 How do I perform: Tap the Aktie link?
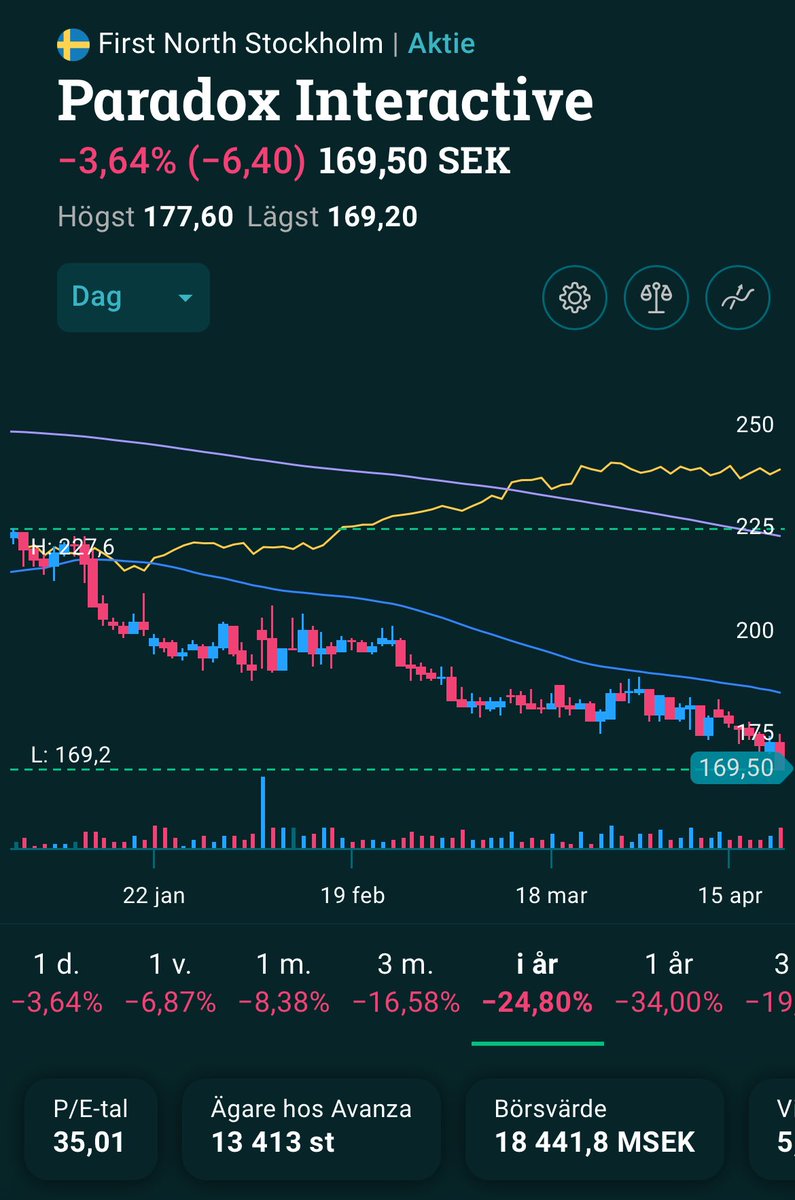click(441, 44)
